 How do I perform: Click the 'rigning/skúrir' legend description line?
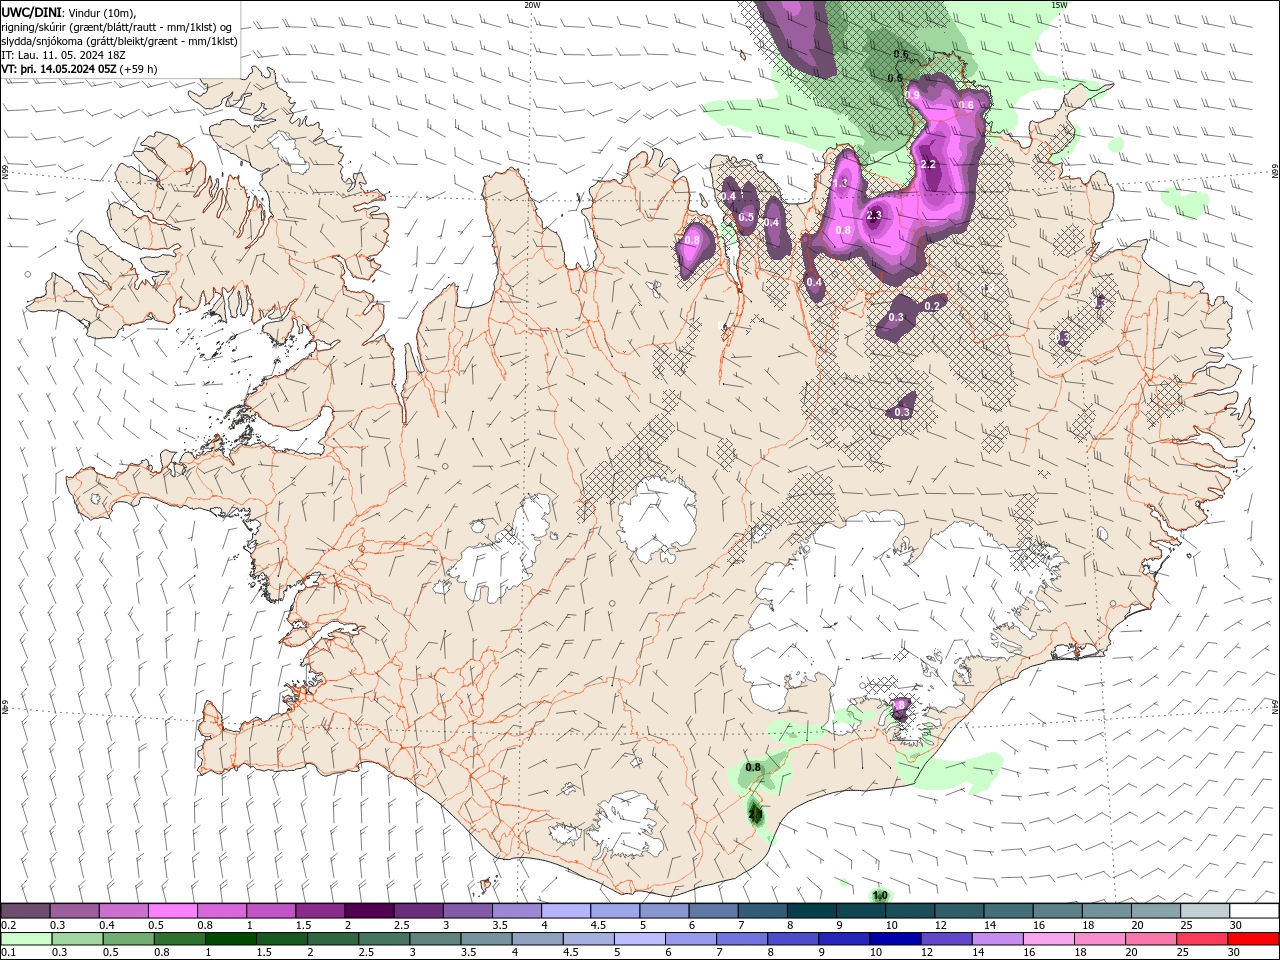(117, 27)
